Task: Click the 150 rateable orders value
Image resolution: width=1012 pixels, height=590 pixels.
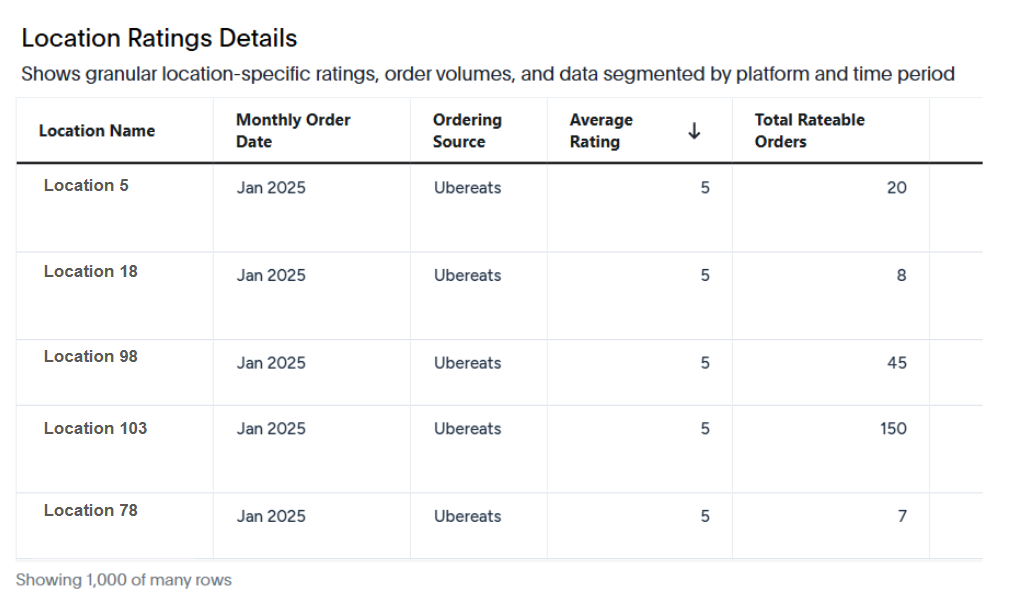Action: pos(893,429)
